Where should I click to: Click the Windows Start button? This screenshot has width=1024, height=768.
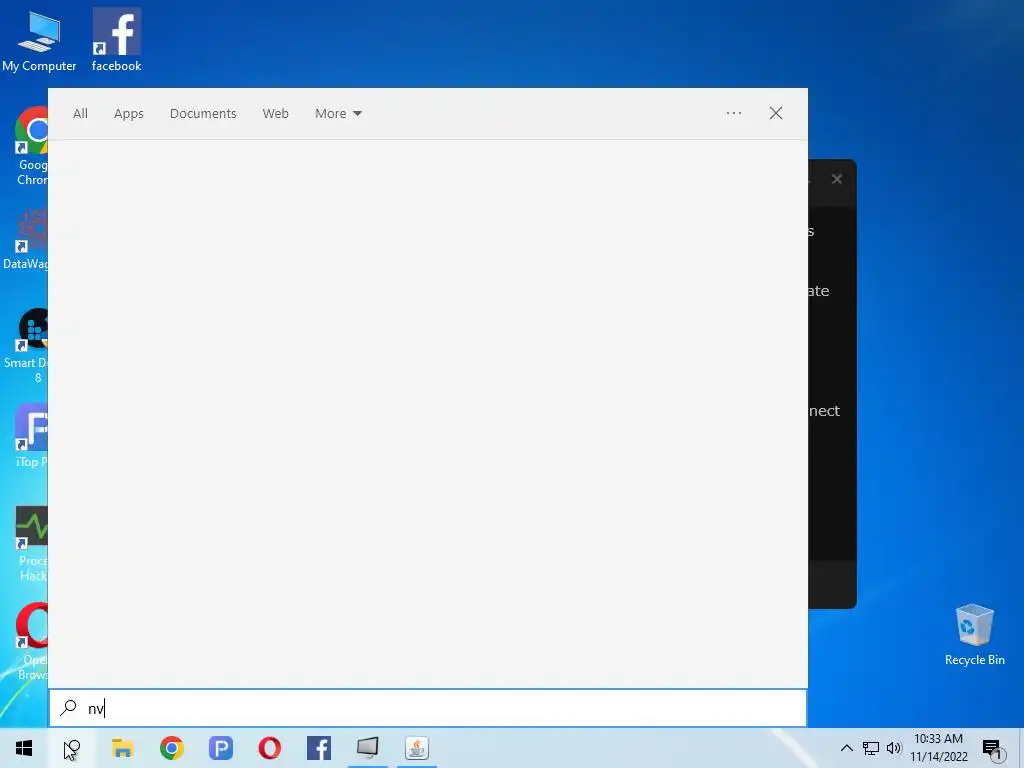[x=24, y=748]
